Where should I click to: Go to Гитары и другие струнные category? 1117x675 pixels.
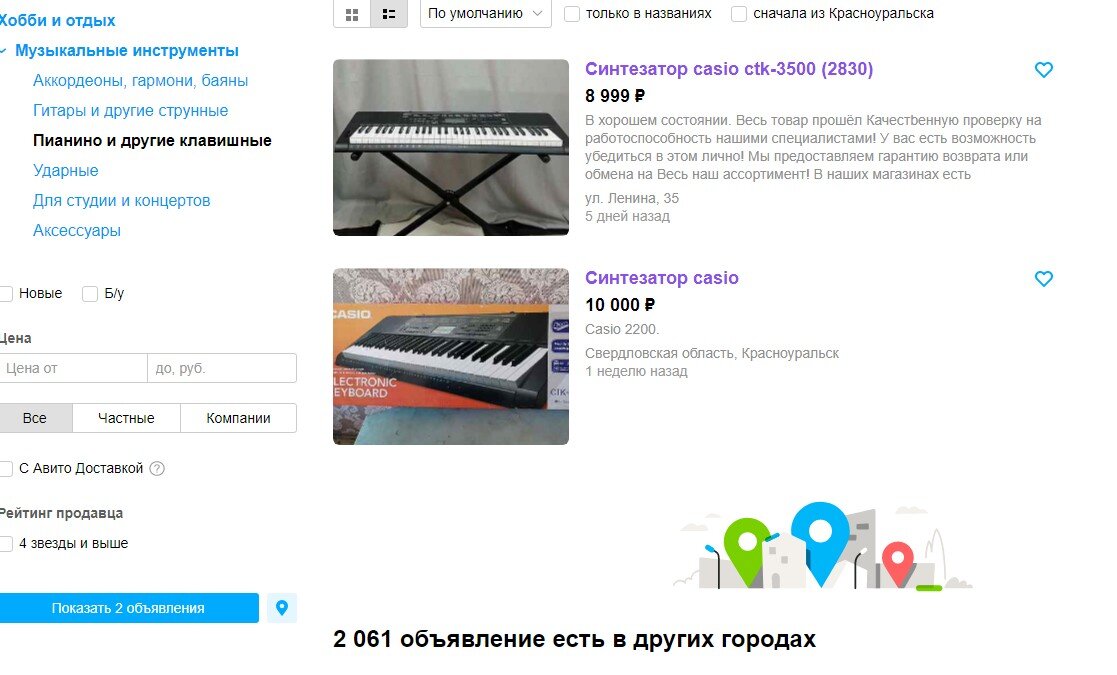tap(130, 110)
